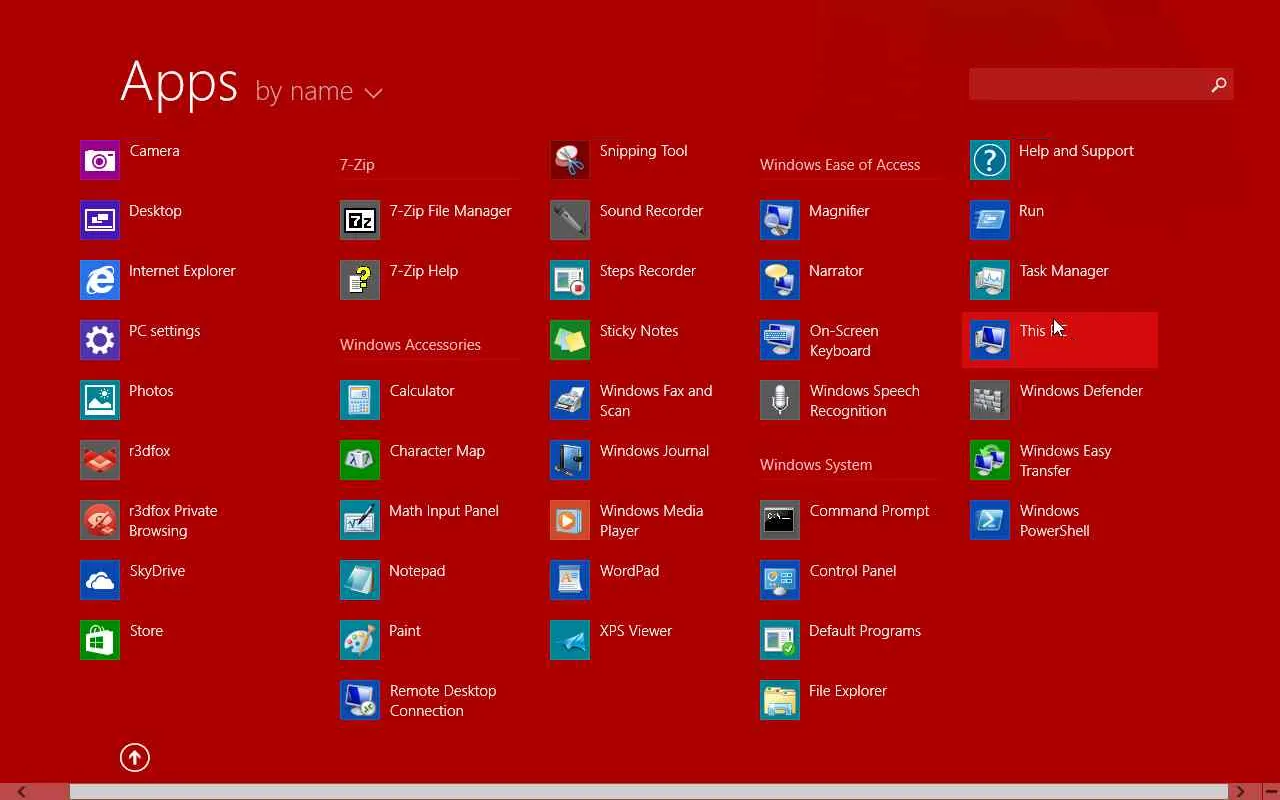This screenshot has height=800, width=1280.
Task: Launch the SkyDrive cloud icon
Action: [100, 580]
